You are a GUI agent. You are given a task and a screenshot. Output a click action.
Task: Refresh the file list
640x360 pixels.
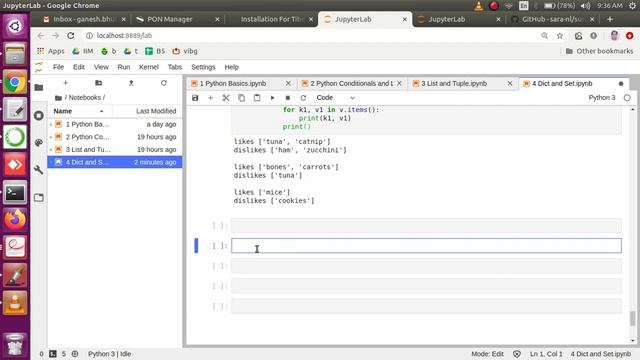tap(164, 83)
